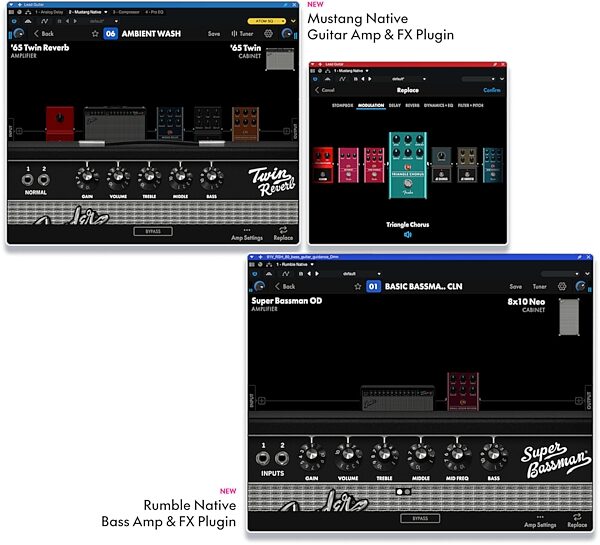Click Save in the Rumble Native window
Viewport: 600px width, 545px height.
515,286
